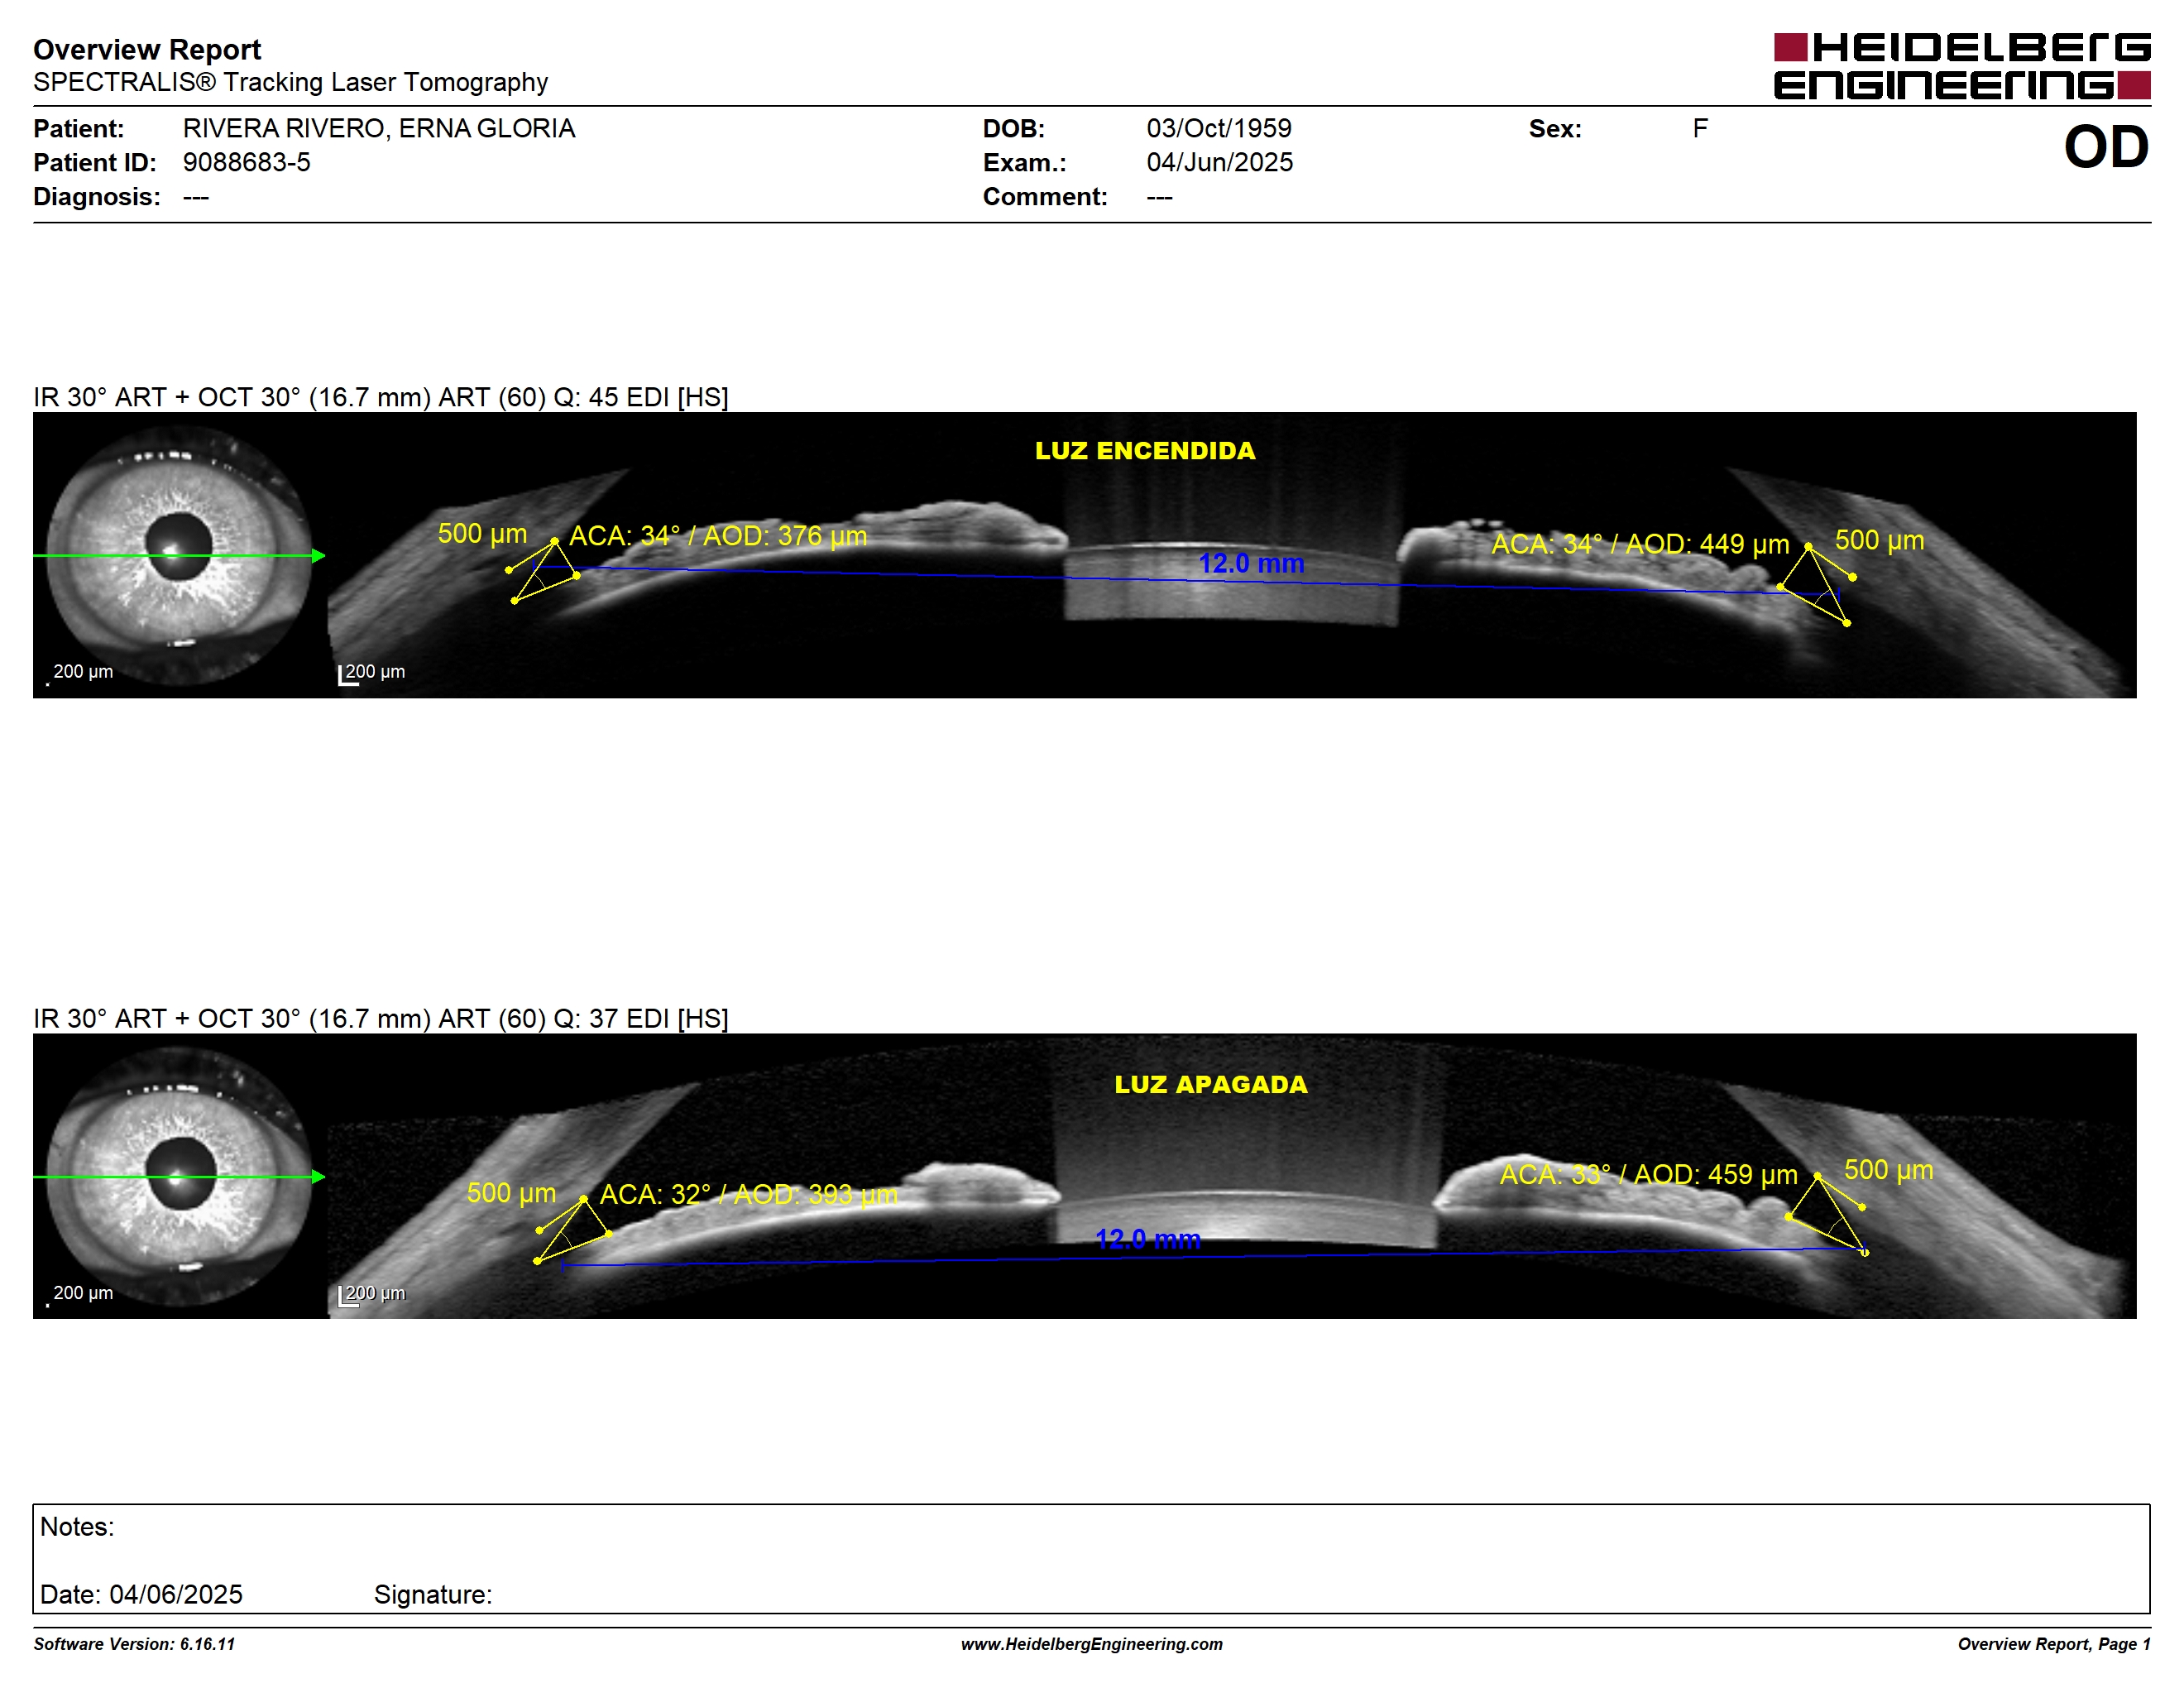Click the left angle triangle in lower scan
The height and width of the screenshot is (1688, 2184).
[x=575, y=1230]
